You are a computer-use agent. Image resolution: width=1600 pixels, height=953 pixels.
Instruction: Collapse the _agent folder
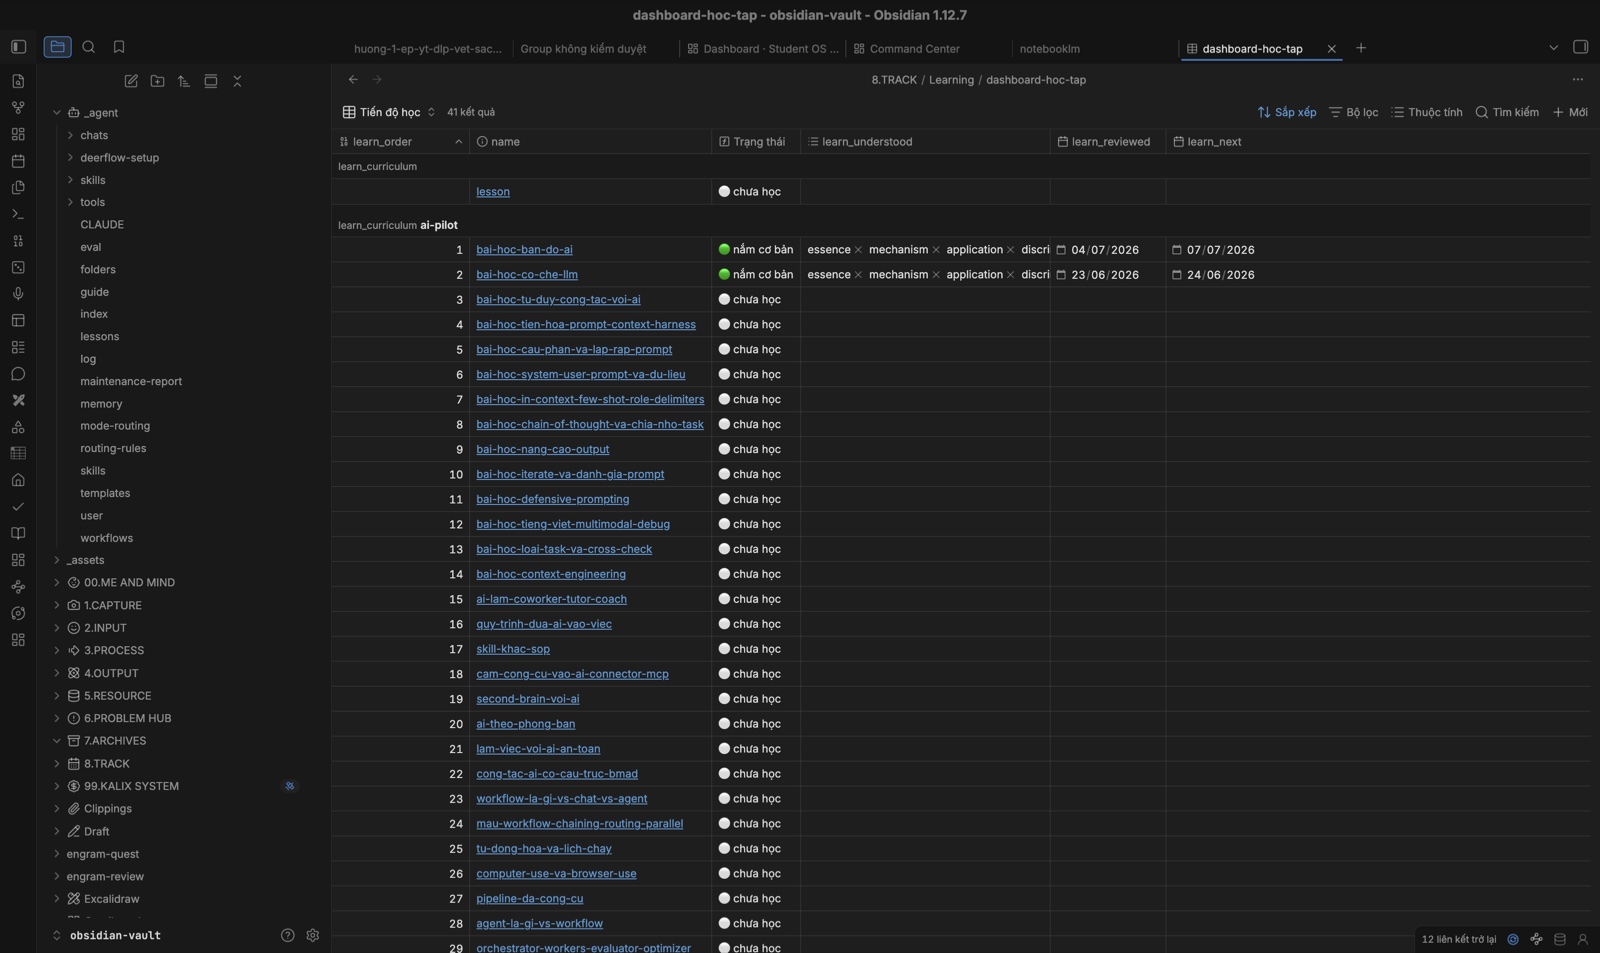(57, 113)
